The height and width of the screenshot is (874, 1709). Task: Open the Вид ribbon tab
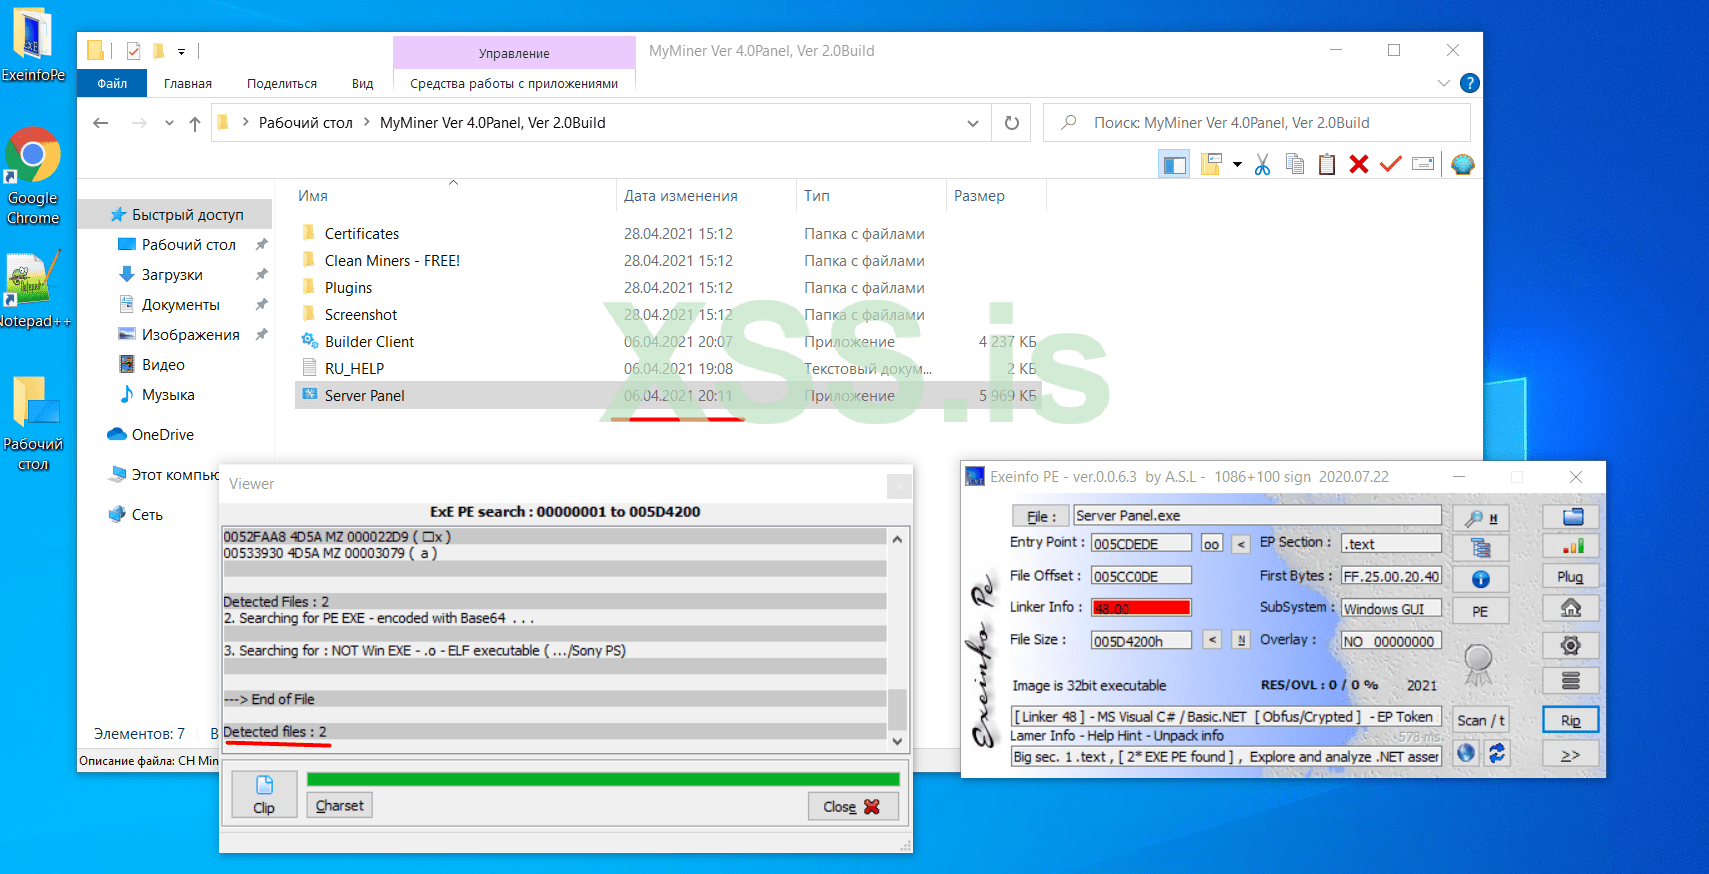[362, 84]
